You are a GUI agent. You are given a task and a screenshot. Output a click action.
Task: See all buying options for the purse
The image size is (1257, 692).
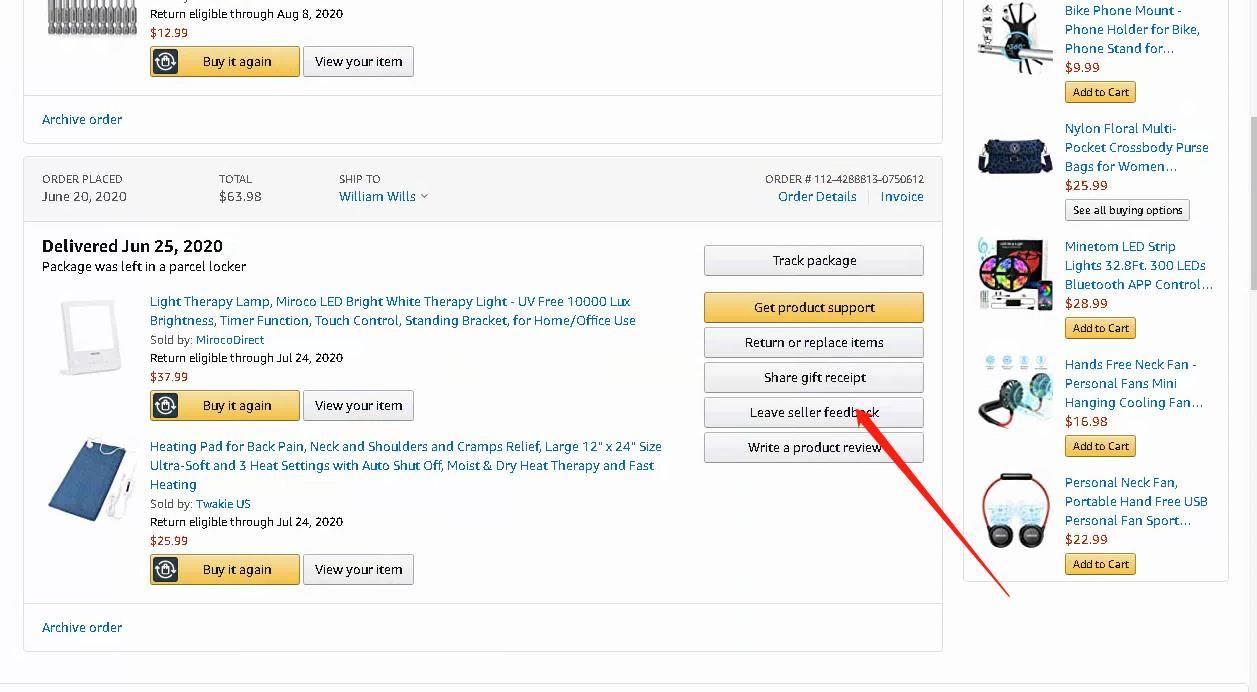click(x=1127, y=211)
